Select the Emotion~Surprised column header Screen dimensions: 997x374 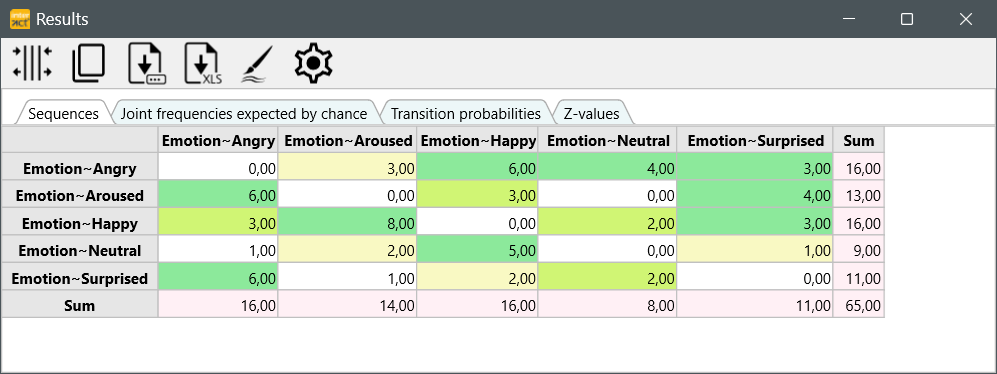coord(755,141)
